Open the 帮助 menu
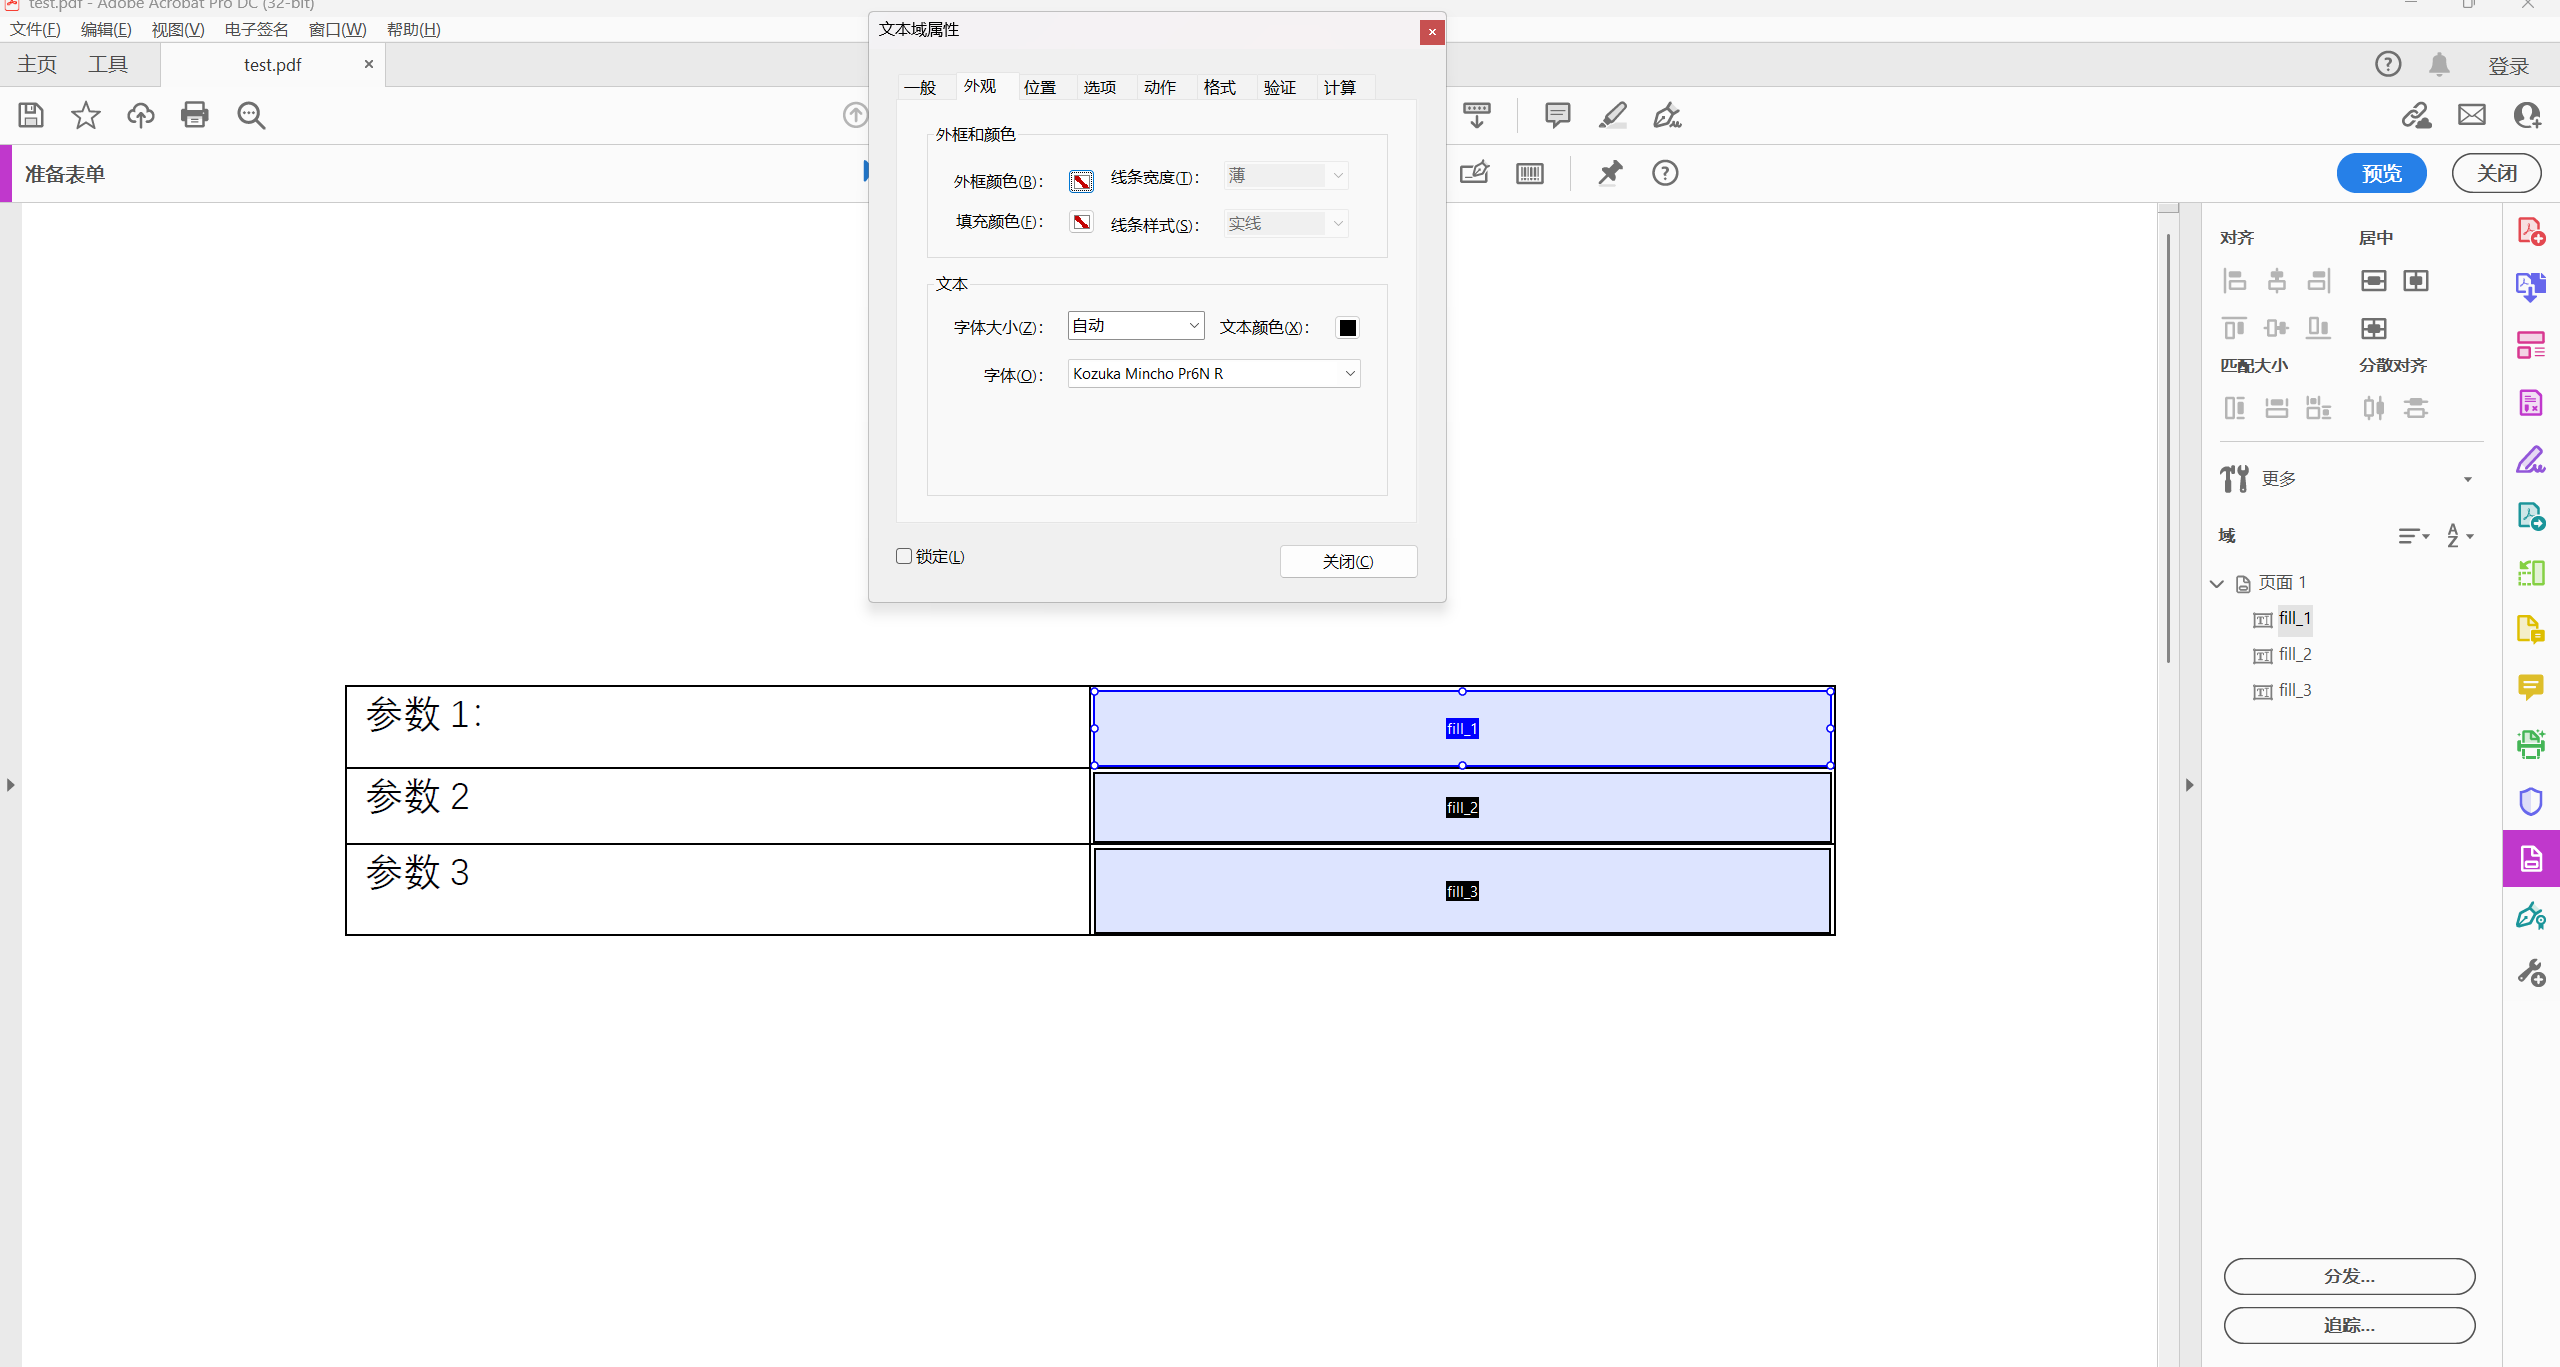The height and width of the screenshot is (1367, 2560). tap(413, 29)
